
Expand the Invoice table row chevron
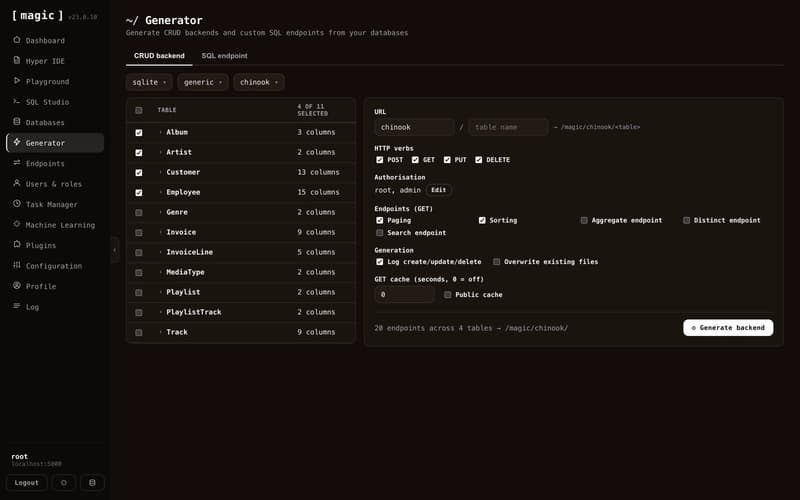point(160,232)
